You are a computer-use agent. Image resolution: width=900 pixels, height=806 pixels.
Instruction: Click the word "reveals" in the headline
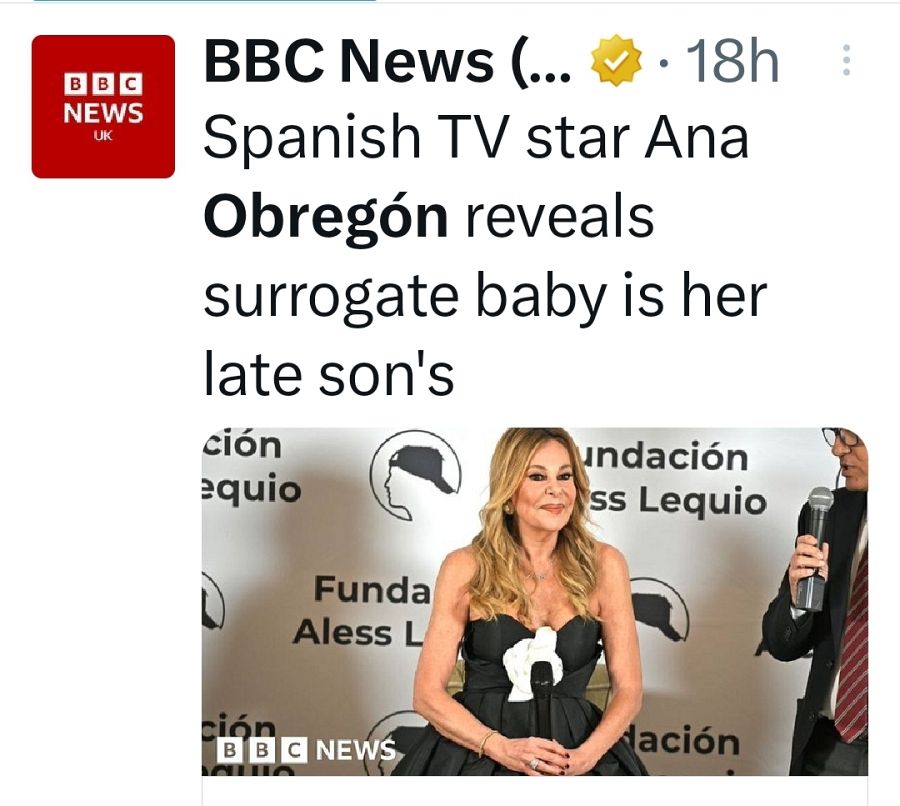[x=559, y=216]
